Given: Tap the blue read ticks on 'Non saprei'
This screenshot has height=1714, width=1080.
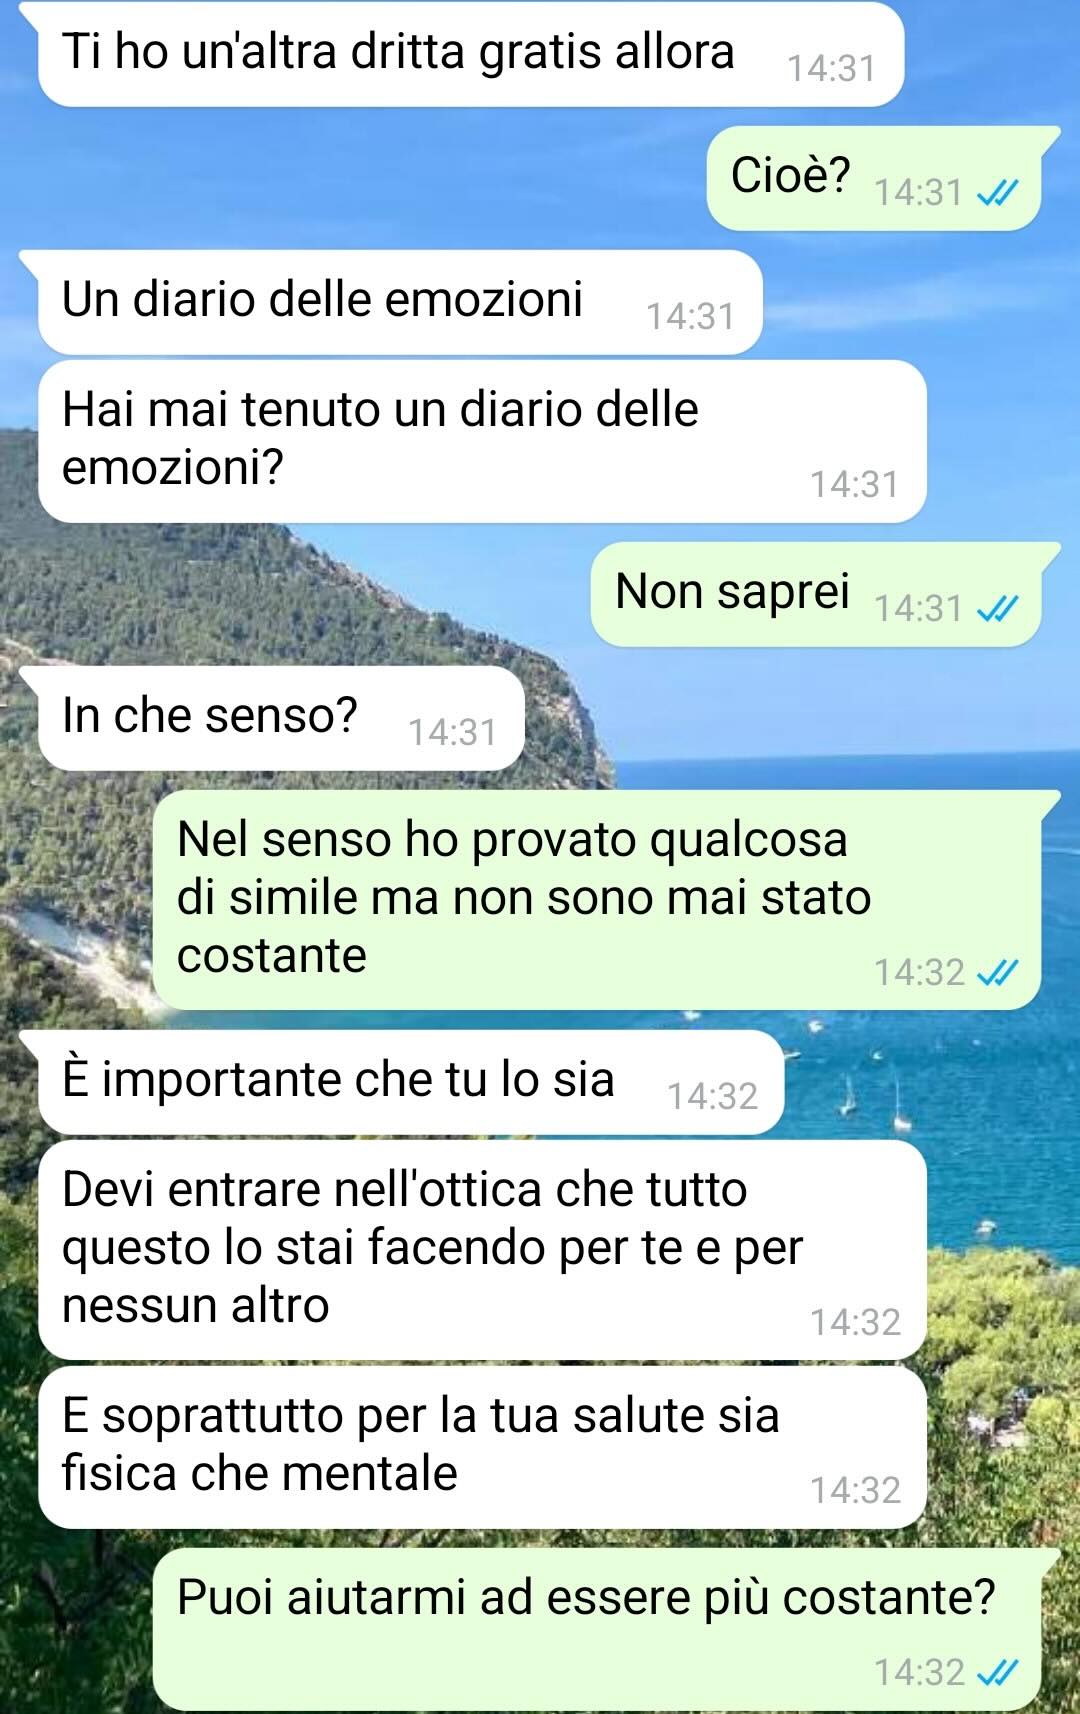Looking at the screenshot, I should [x=997, y=608].
